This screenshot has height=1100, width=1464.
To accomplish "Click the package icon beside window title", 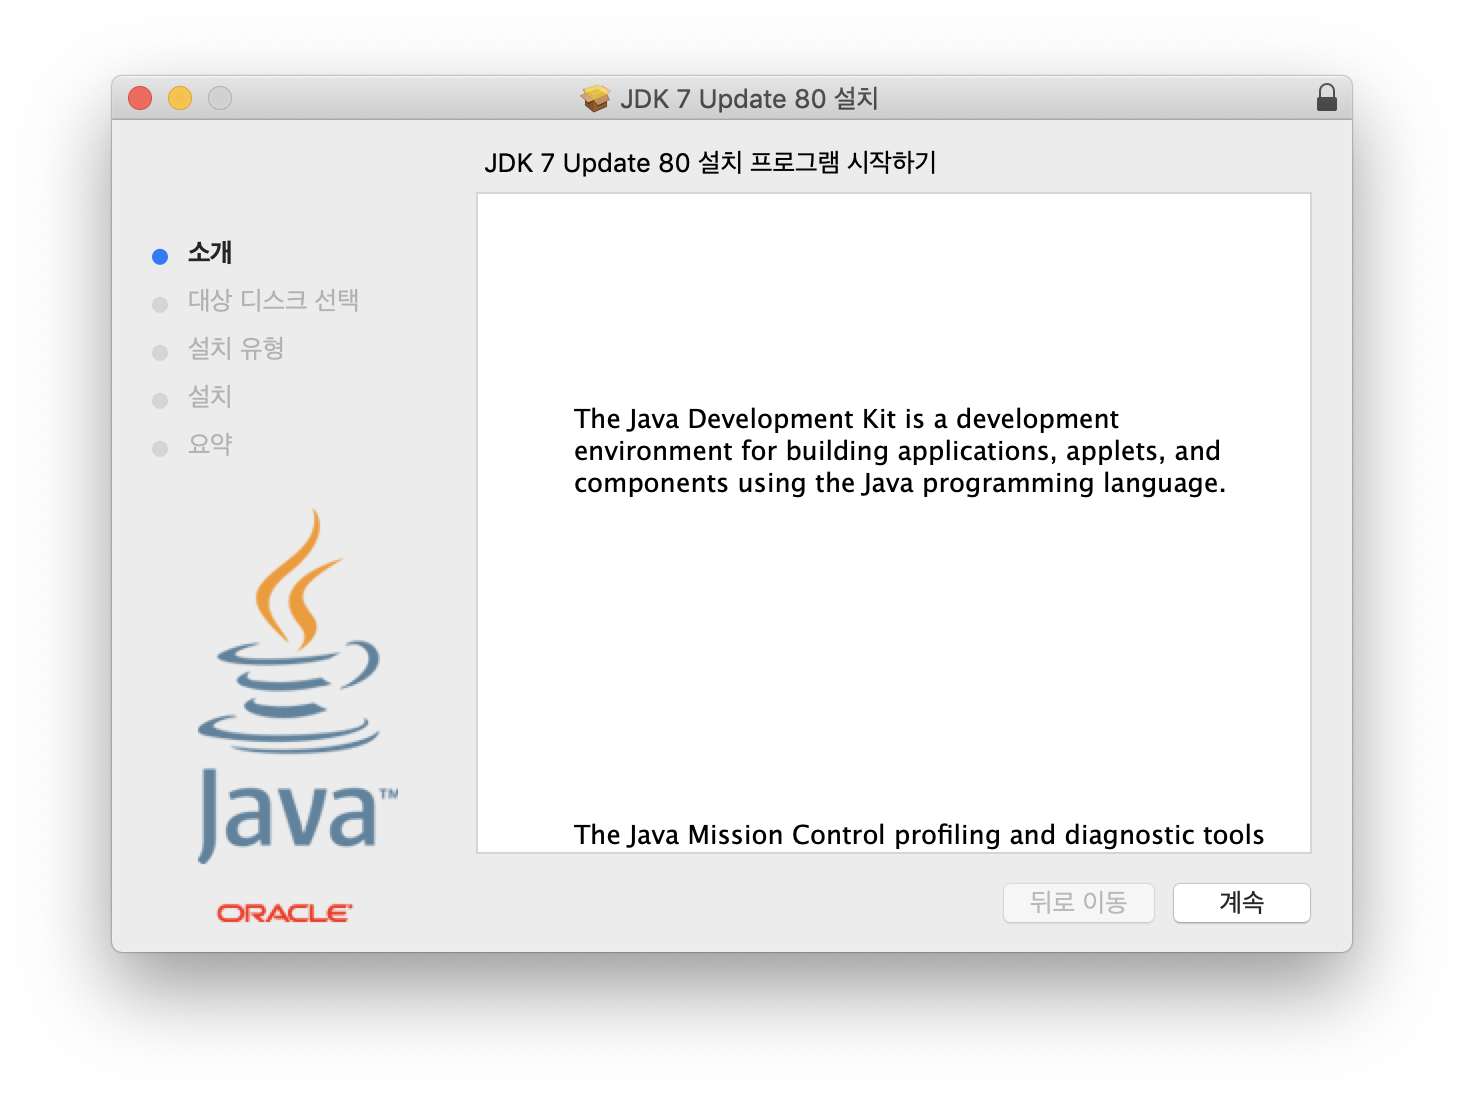I will click(x=595, y=98).
